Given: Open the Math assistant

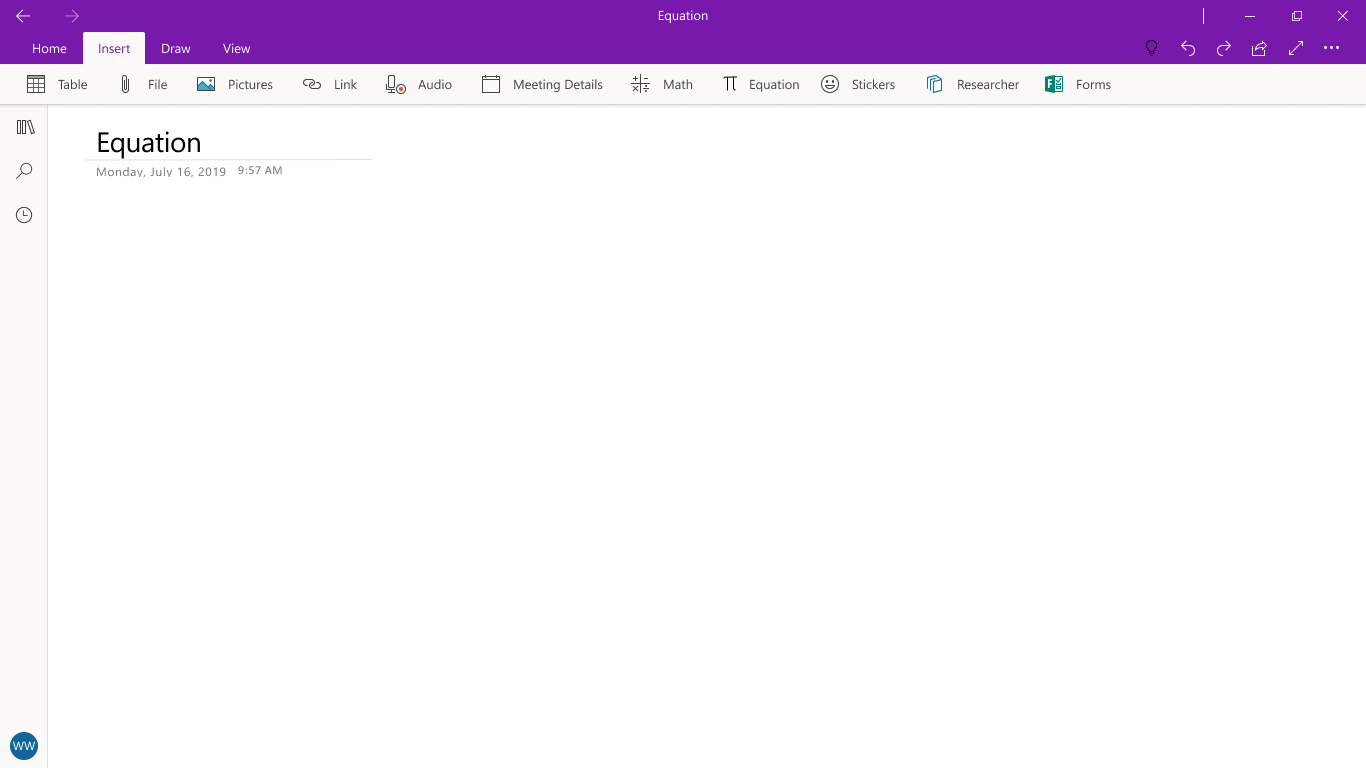Looking at the screenshot, I should (662, 85).
